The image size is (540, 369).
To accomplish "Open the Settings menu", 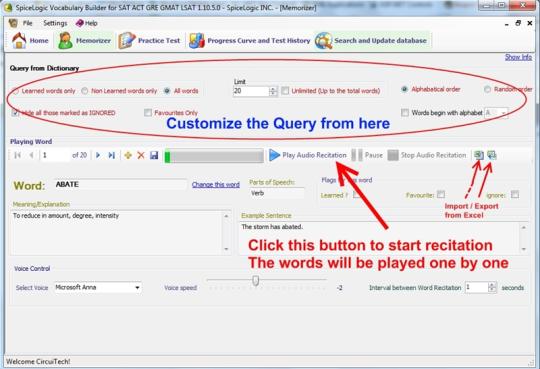I will click(x=55, y=23).
